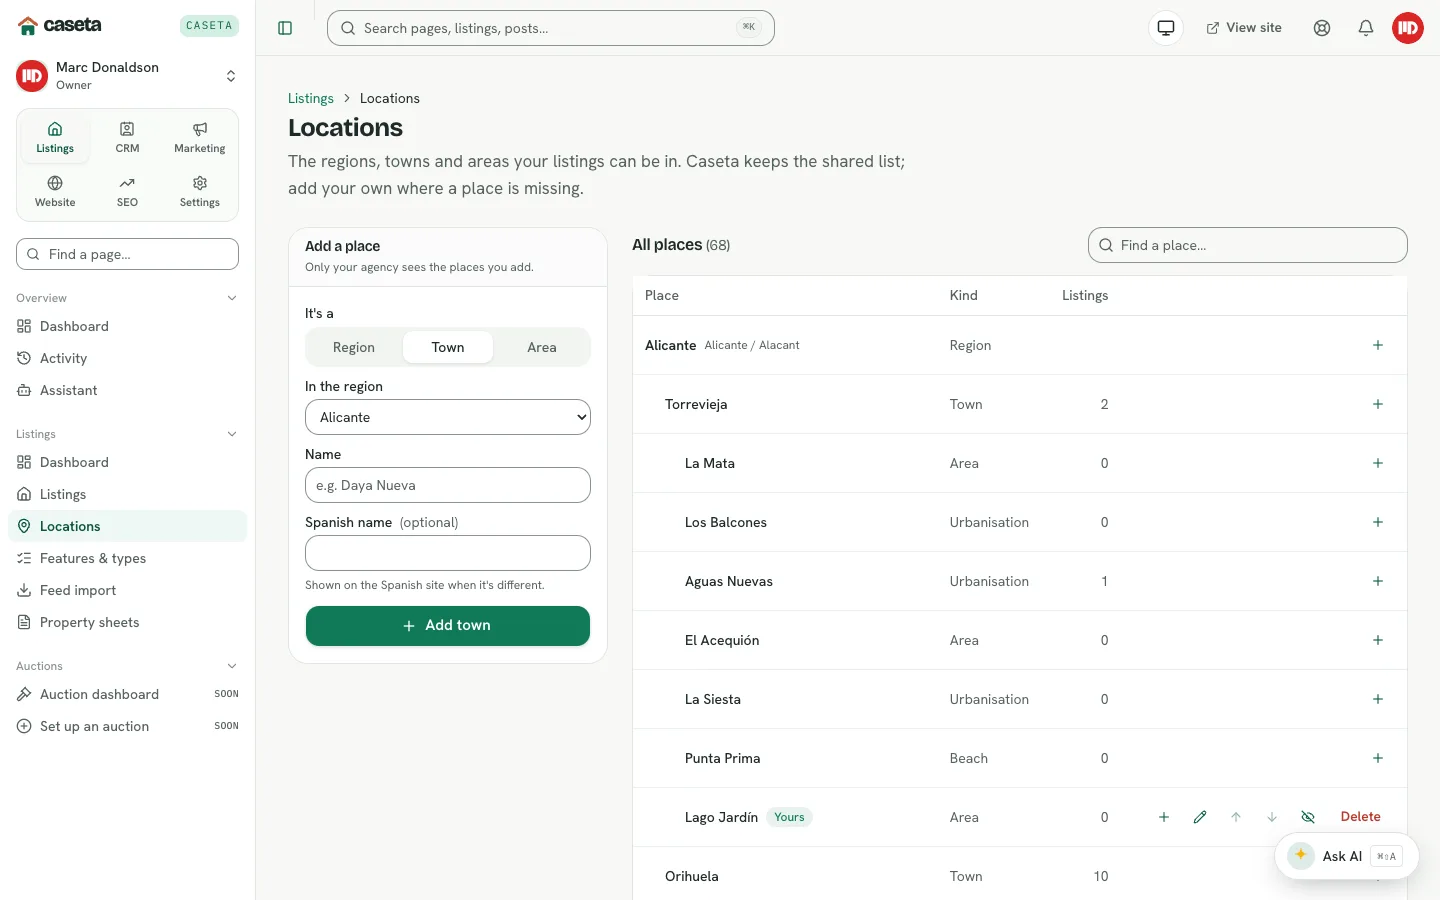Click the Place column header
The width and height of the screenshot is (1440, 900).
[x=662, y=295]
